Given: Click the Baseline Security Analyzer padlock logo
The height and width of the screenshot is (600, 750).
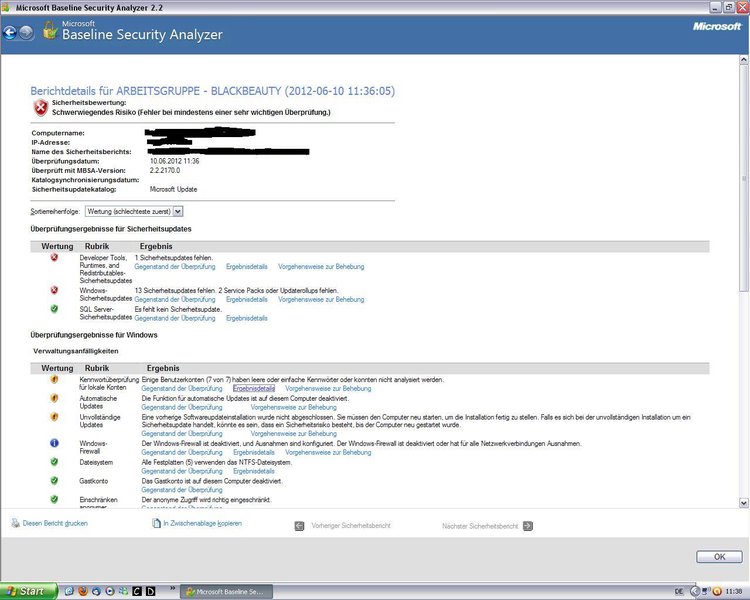Looking at the screenshot, I should click(x=50, y=30).
